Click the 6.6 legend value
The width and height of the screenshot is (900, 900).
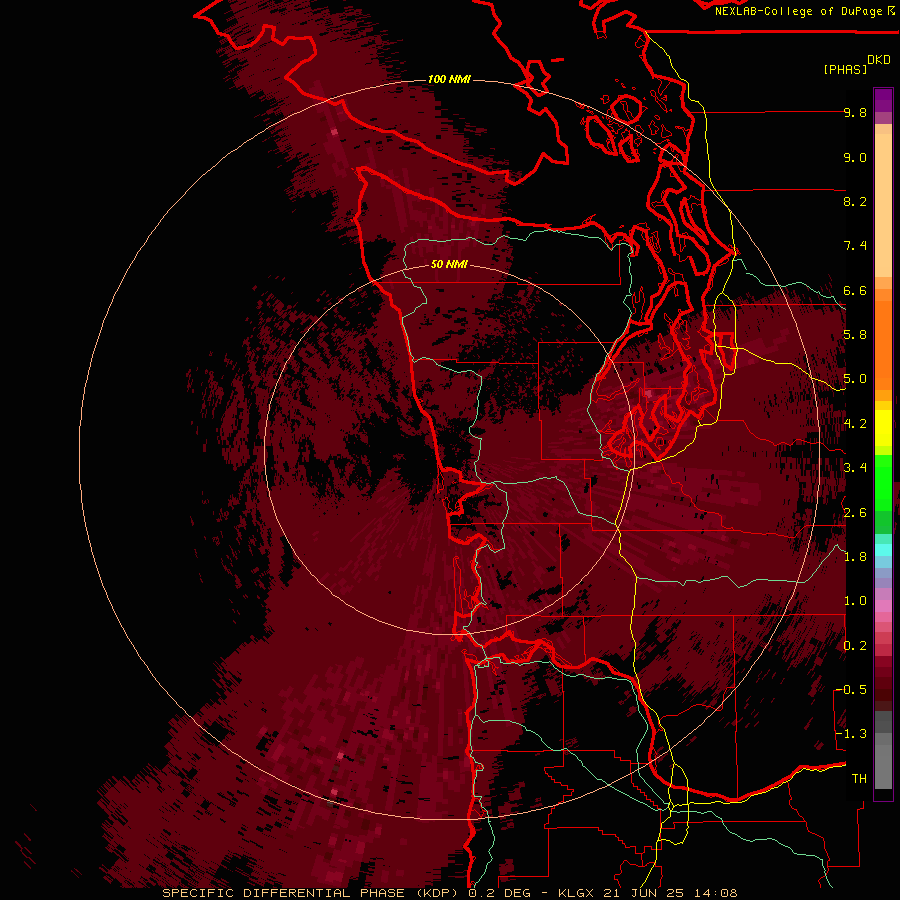point(855,290)
